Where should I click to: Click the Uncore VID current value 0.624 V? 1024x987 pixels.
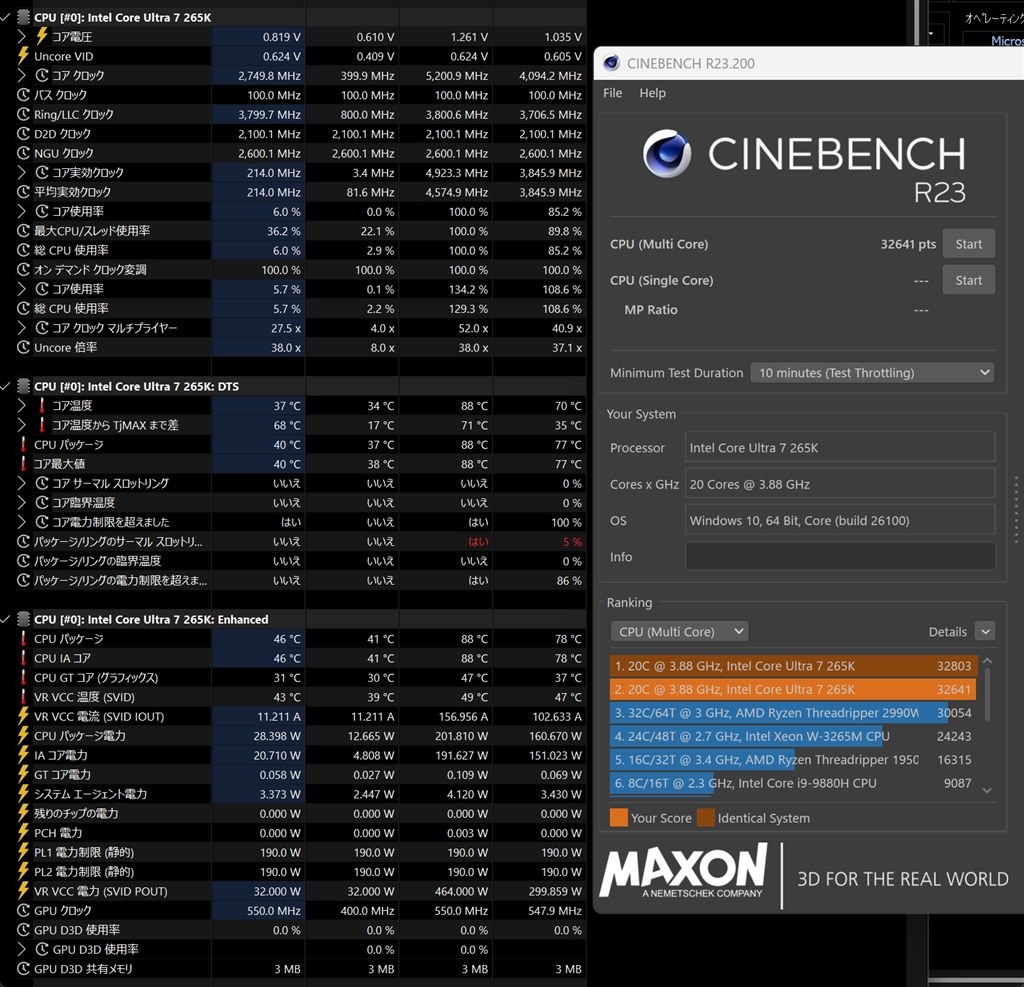coord(281,56)
